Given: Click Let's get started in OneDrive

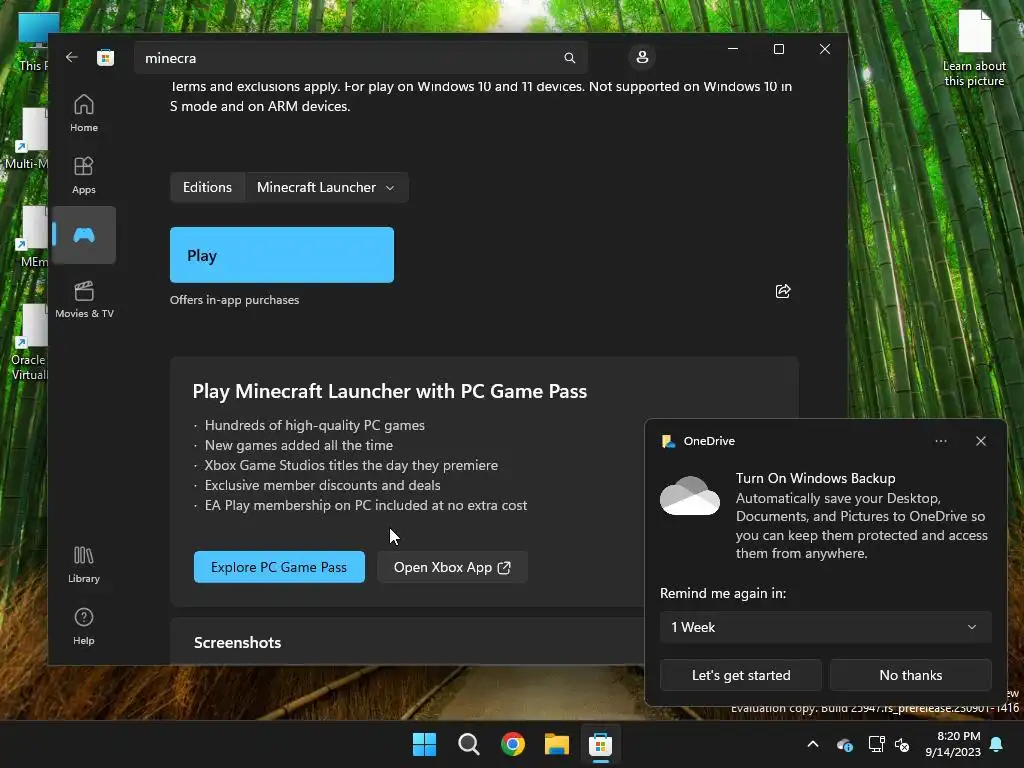Looking at the screenshot, I should click(x=741, y=675).
